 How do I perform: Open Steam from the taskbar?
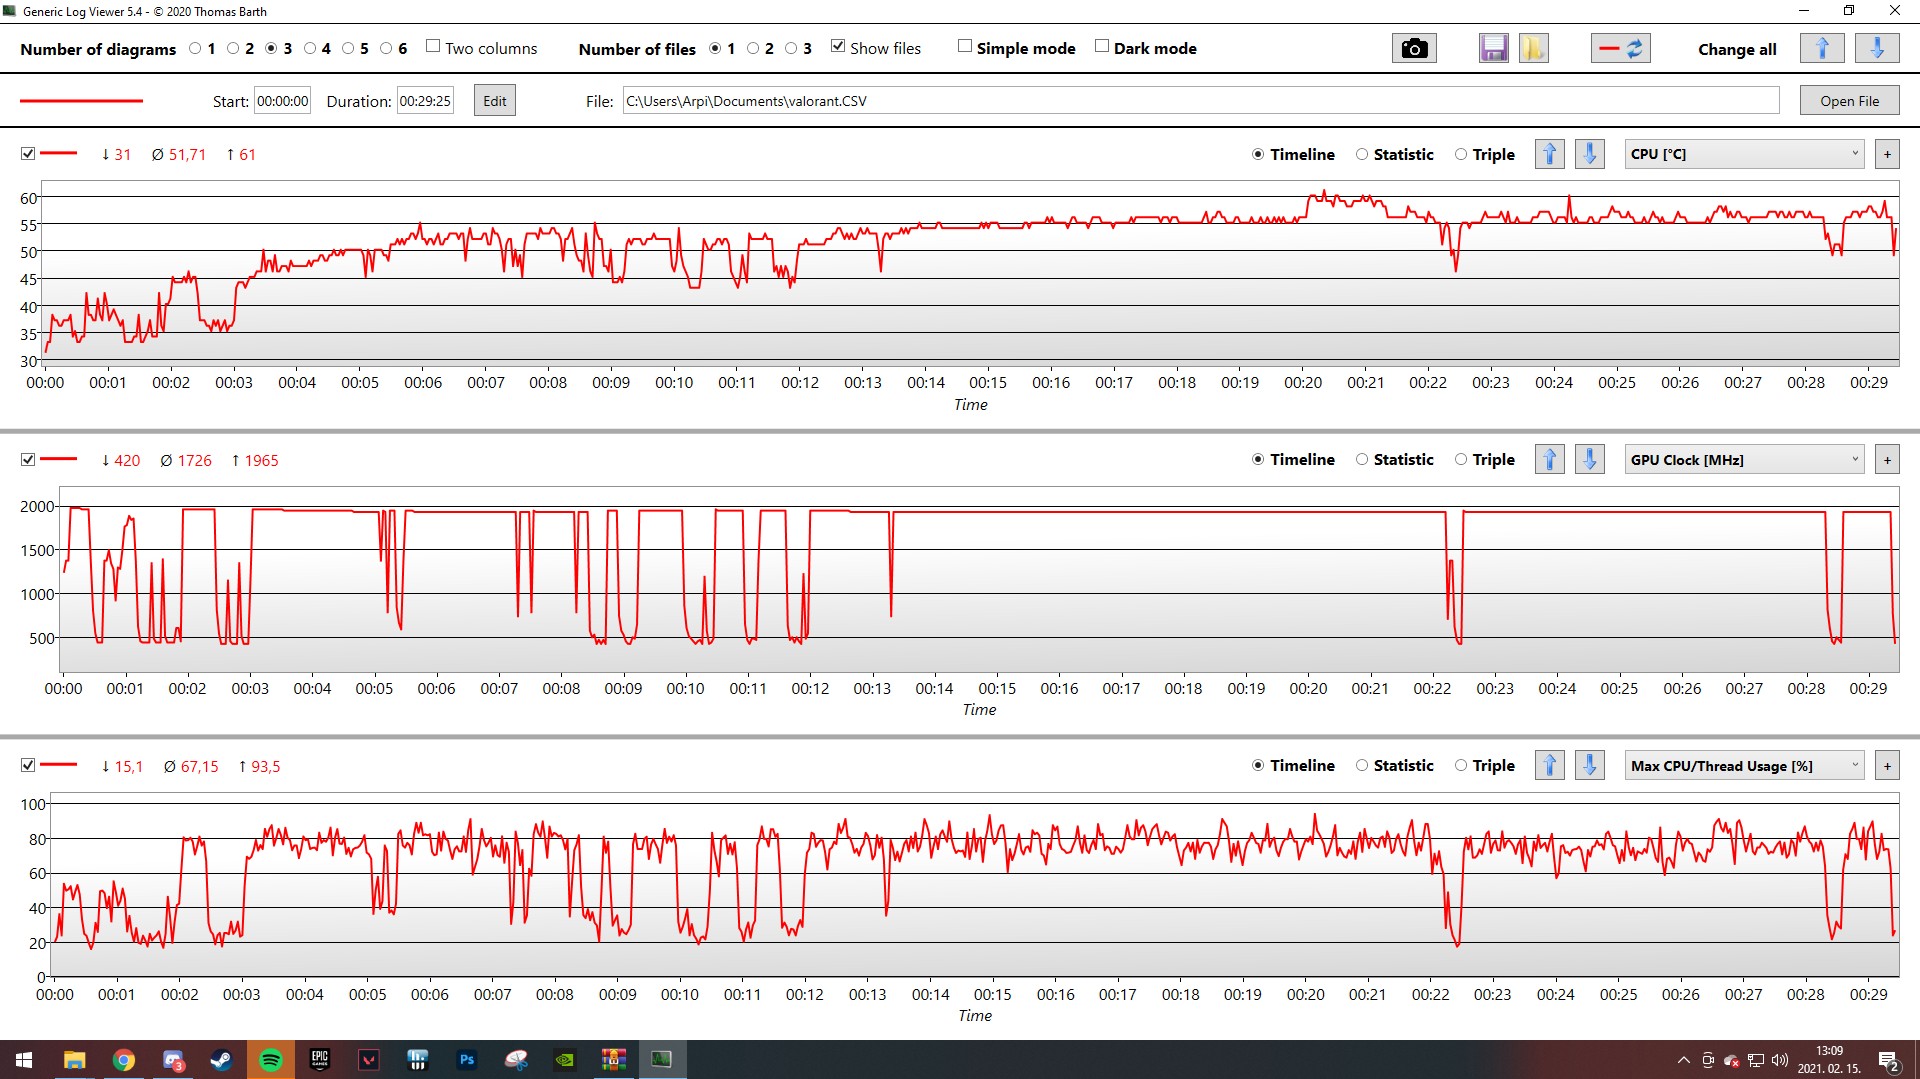tap(221, 1060)
